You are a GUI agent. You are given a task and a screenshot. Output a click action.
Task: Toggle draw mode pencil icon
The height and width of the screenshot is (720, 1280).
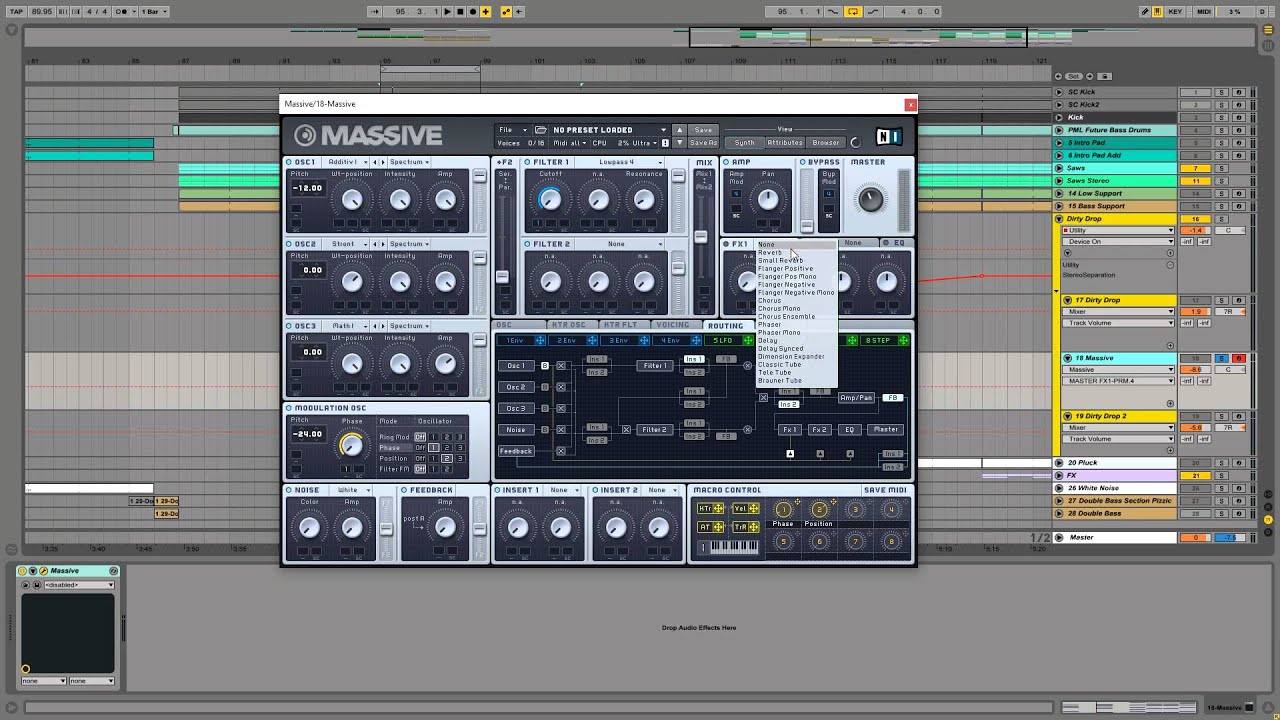[1145, 12]
